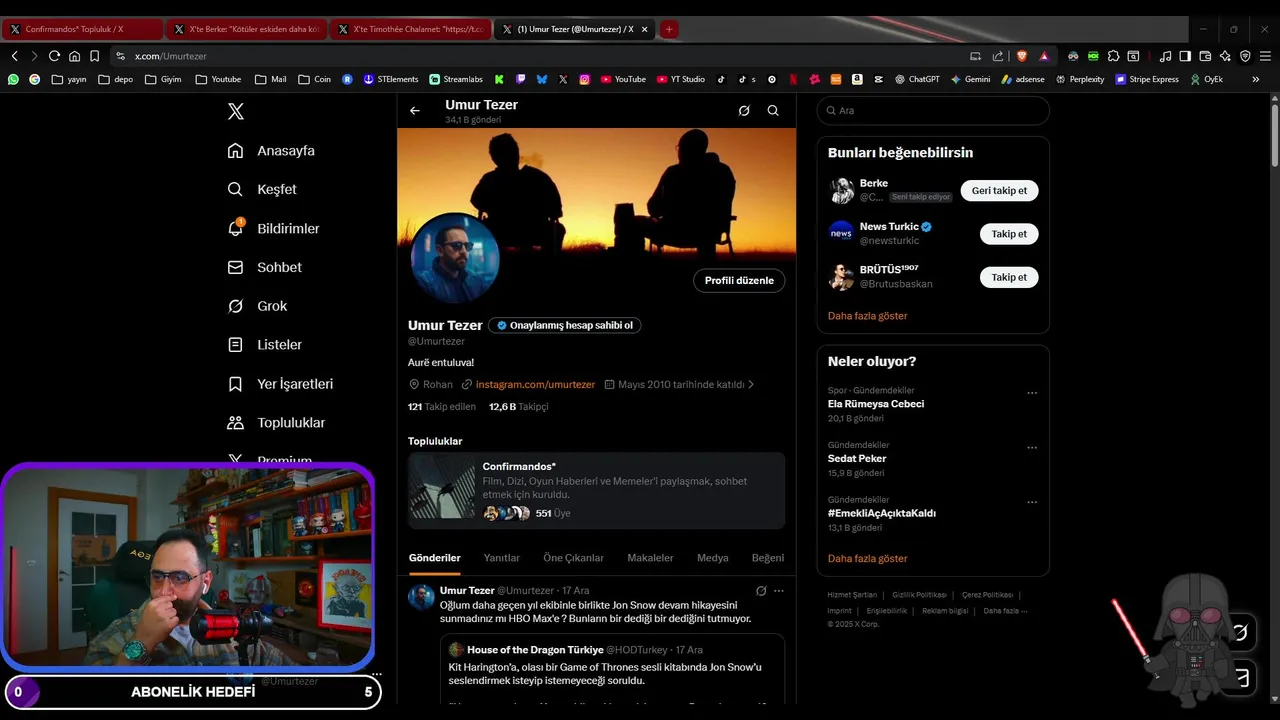Show more bookmarks with the chevron

(1256, 79)
